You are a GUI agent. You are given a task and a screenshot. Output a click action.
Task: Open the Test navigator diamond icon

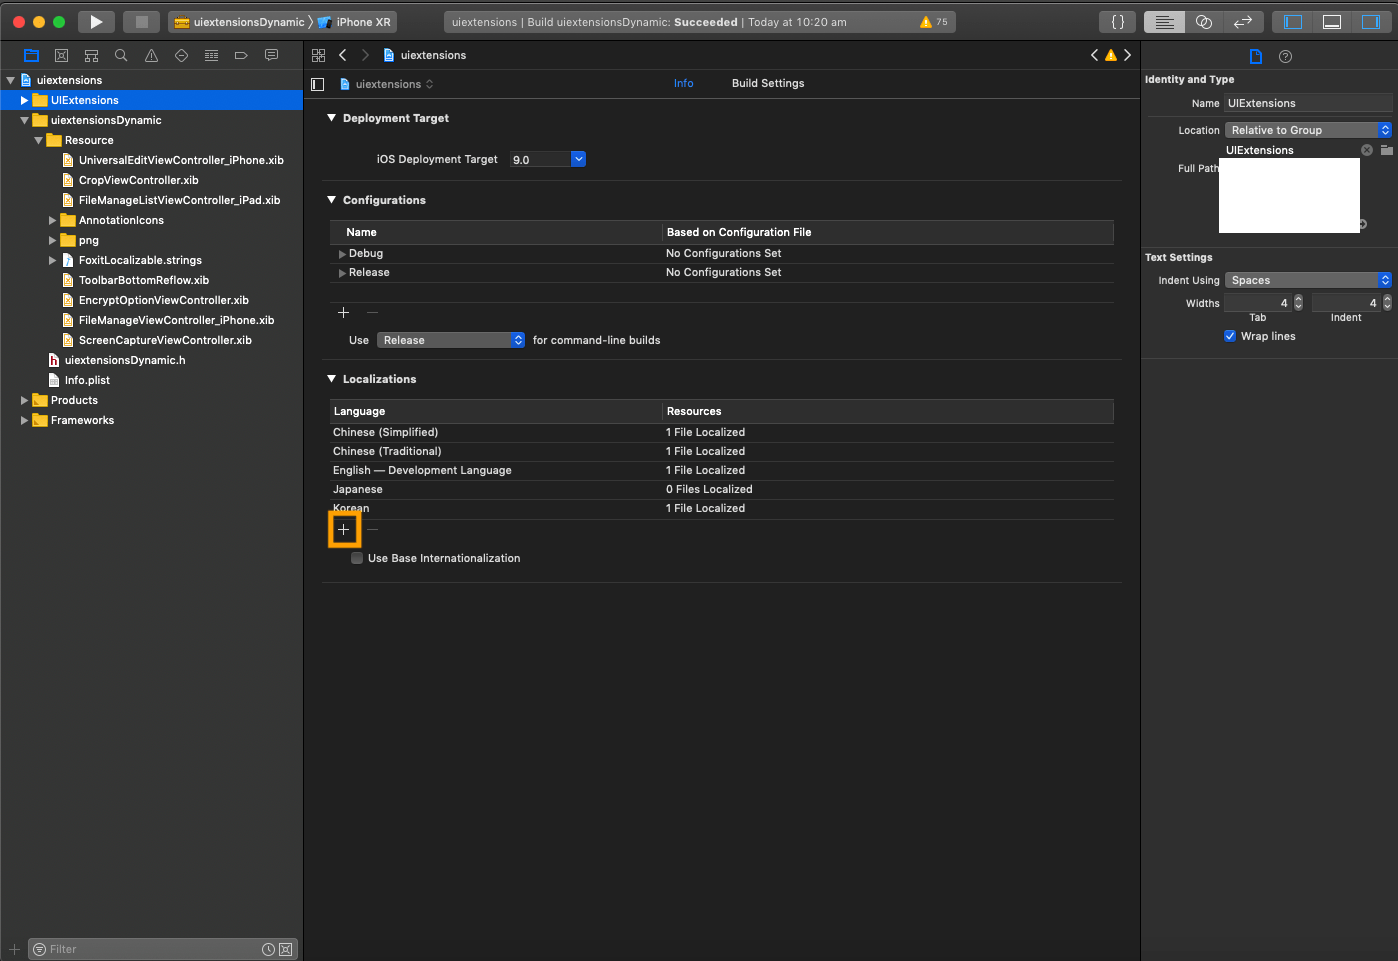click(x=181, y=56)
